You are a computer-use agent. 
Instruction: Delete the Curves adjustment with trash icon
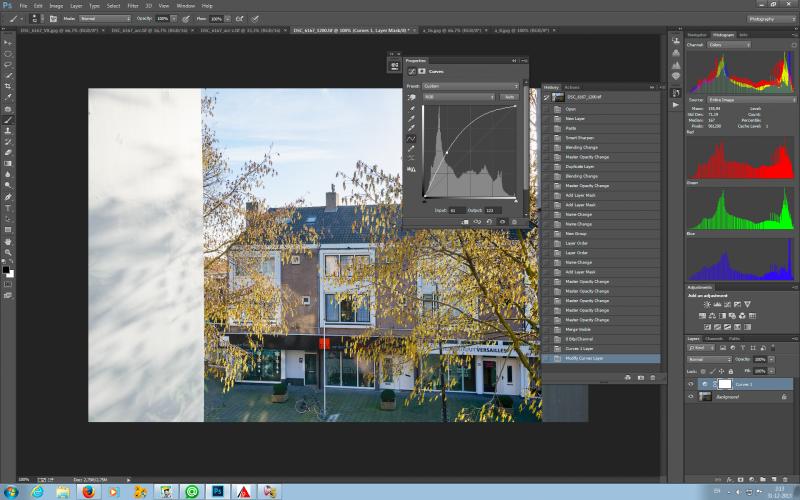tap(514, 222)
